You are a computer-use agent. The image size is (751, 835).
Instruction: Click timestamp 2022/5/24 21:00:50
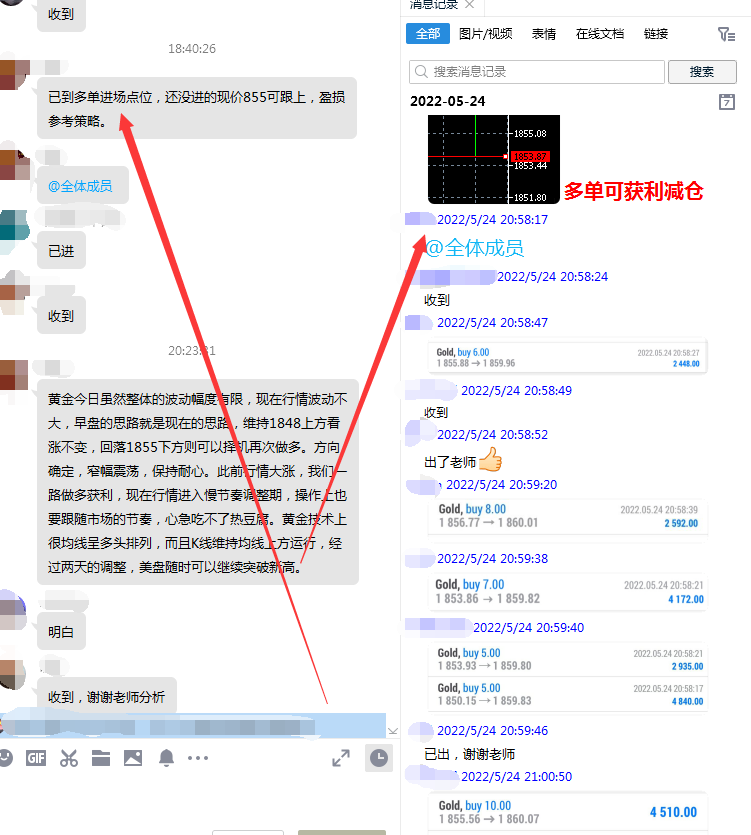[516, 776]
